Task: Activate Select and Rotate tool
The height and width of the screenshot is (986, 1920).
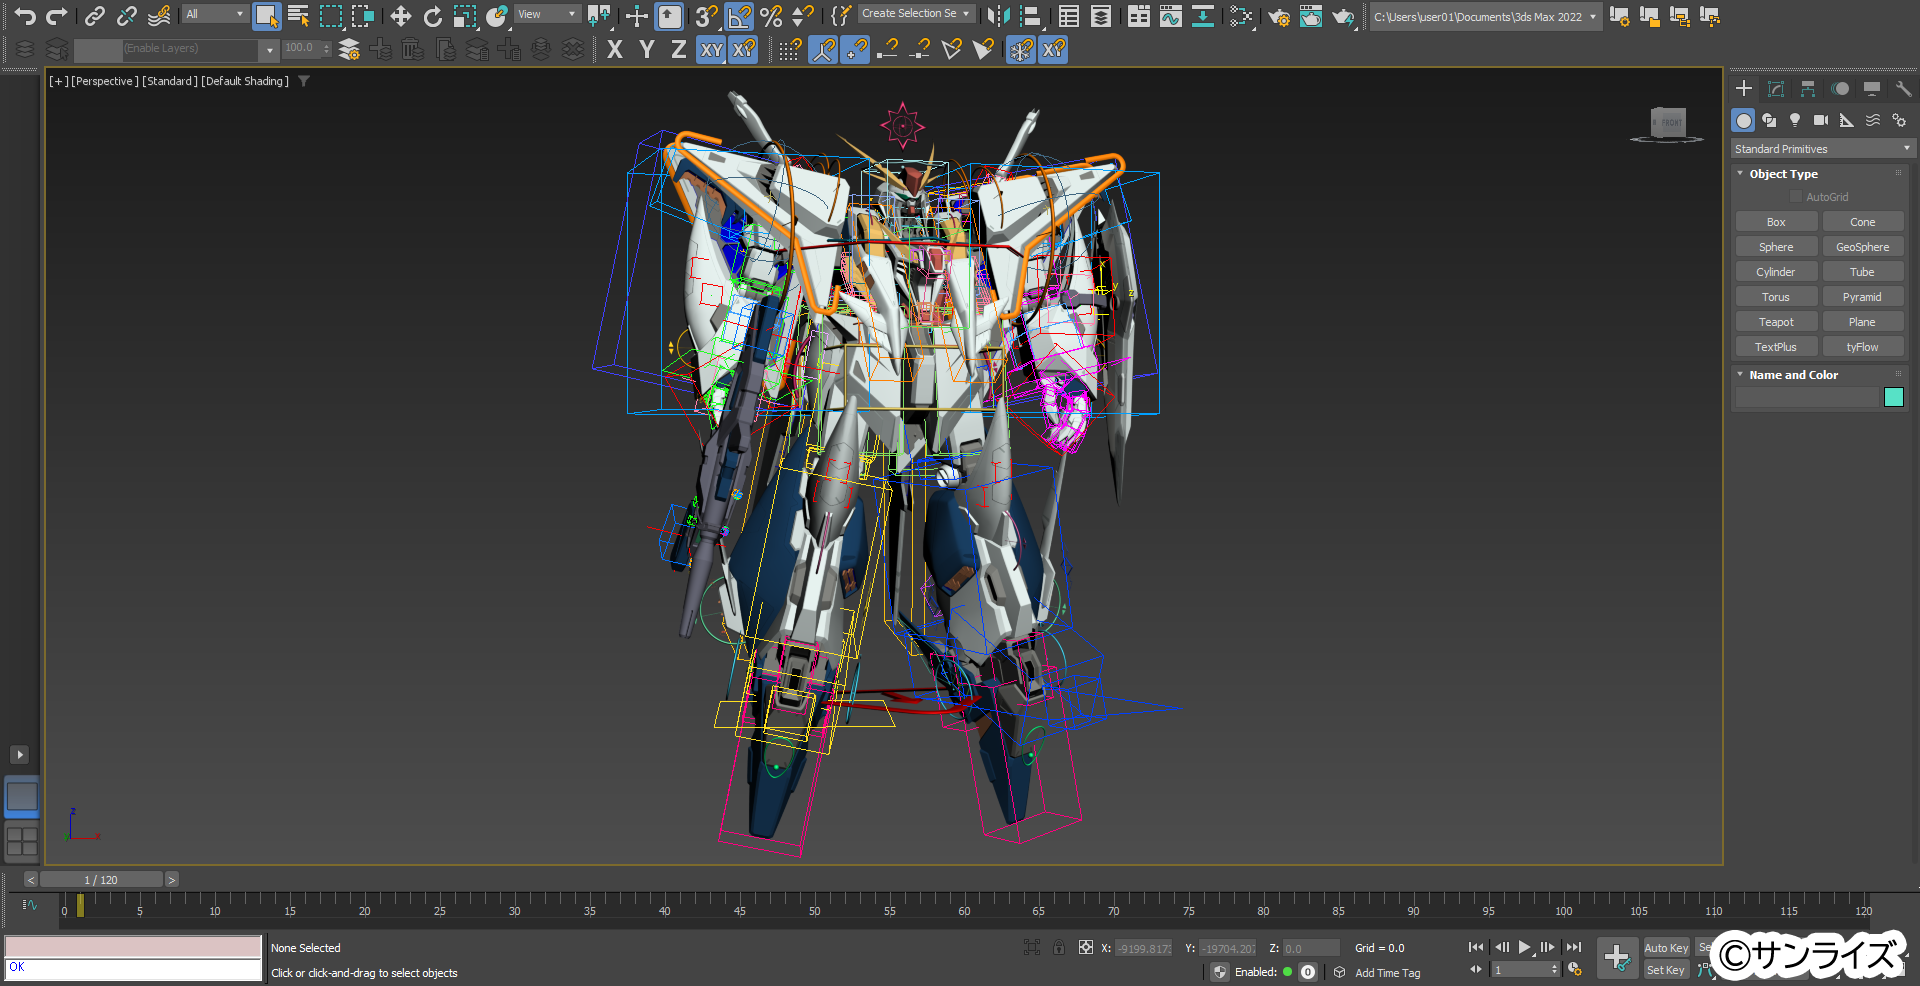Action: coord(432,16)
